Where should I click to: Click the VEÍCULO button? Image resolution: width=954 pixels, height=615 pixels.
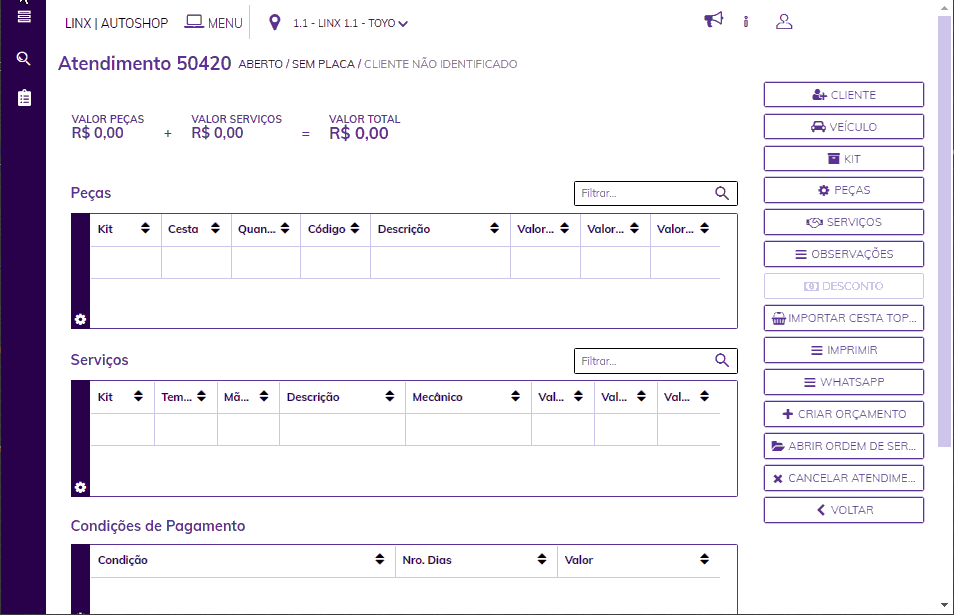(844, 127)
